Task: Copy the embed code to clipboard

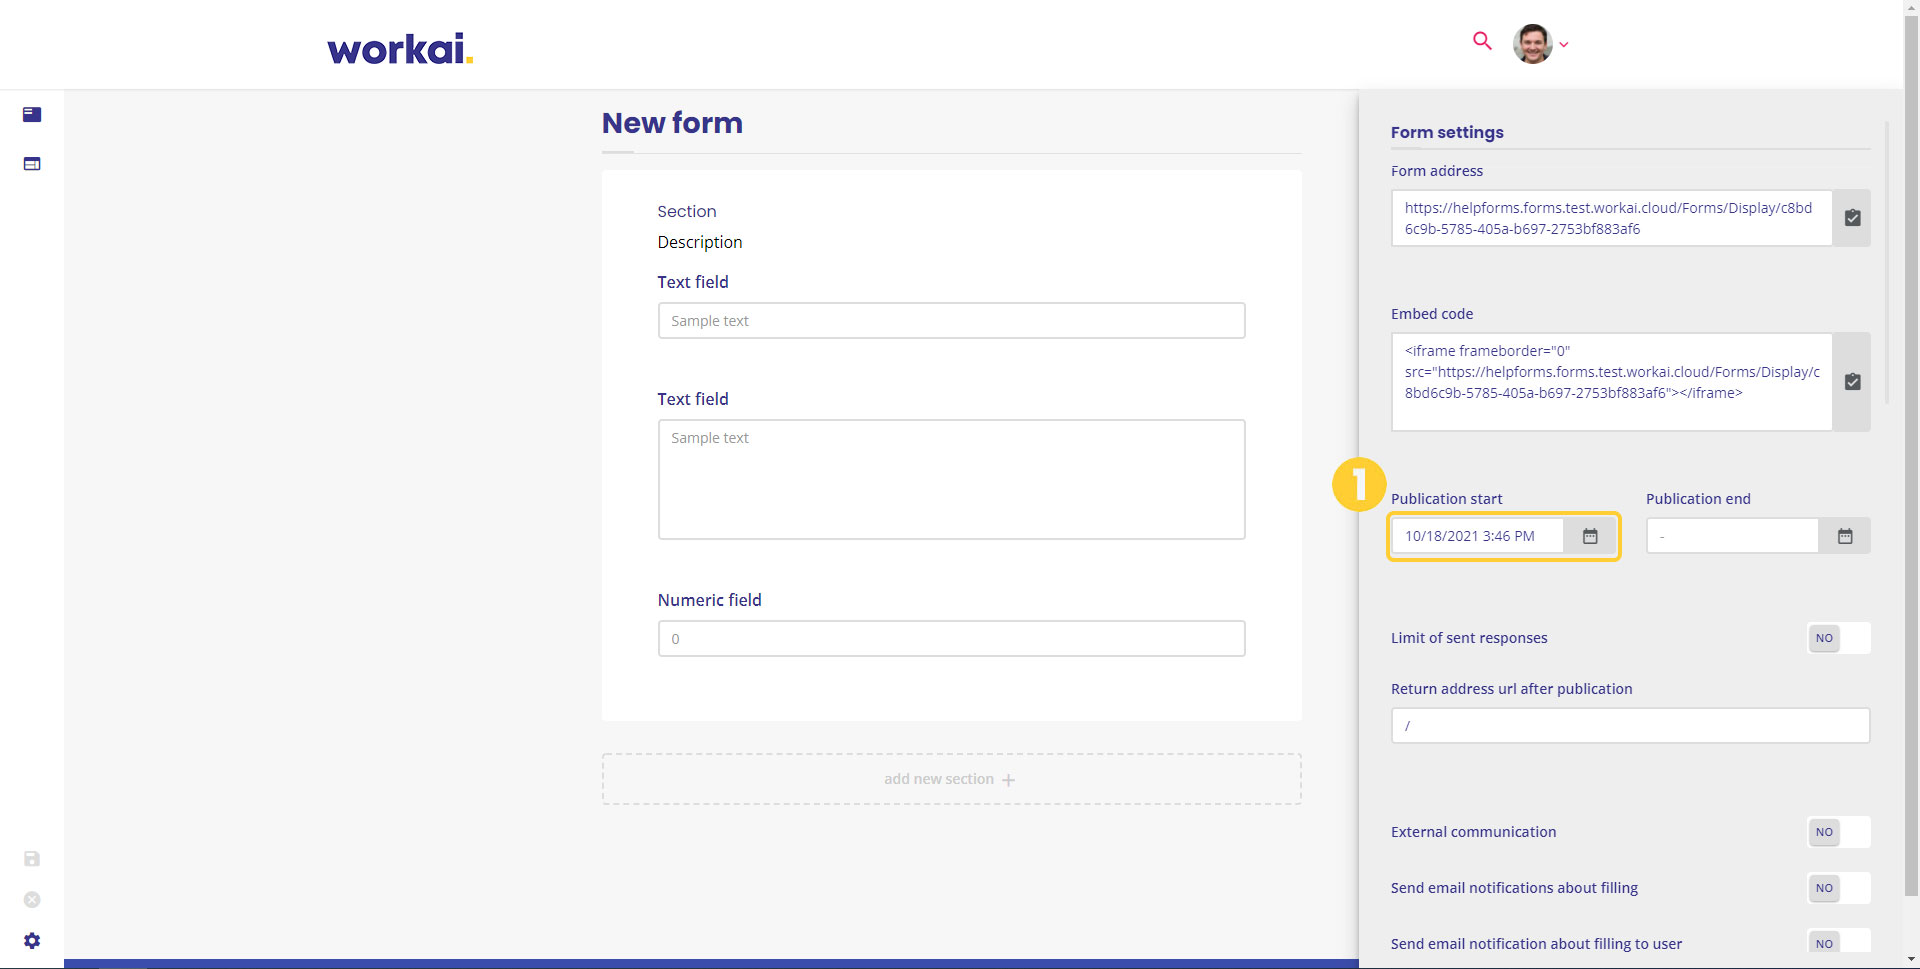Action: [x=1852, y=382]
